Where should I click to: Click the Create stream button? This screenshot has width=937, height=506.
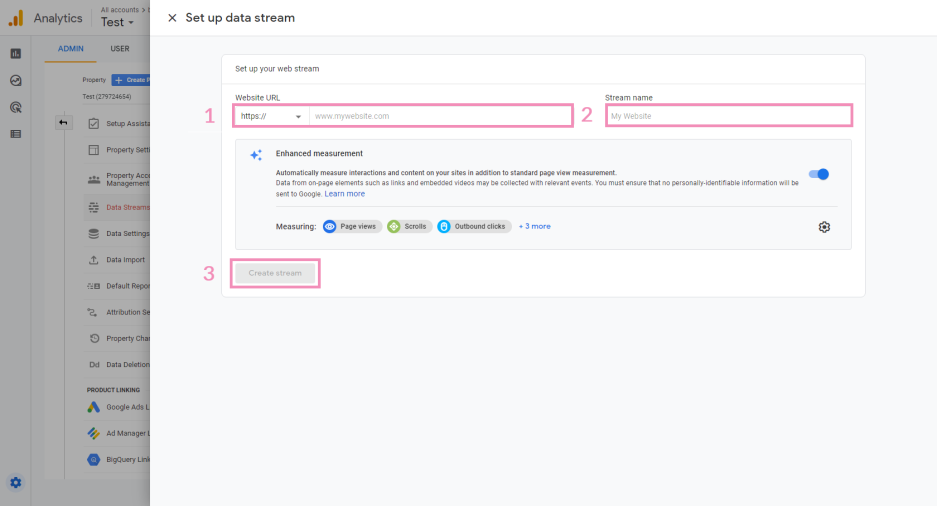pyautogui.click(x=275, y=273)
